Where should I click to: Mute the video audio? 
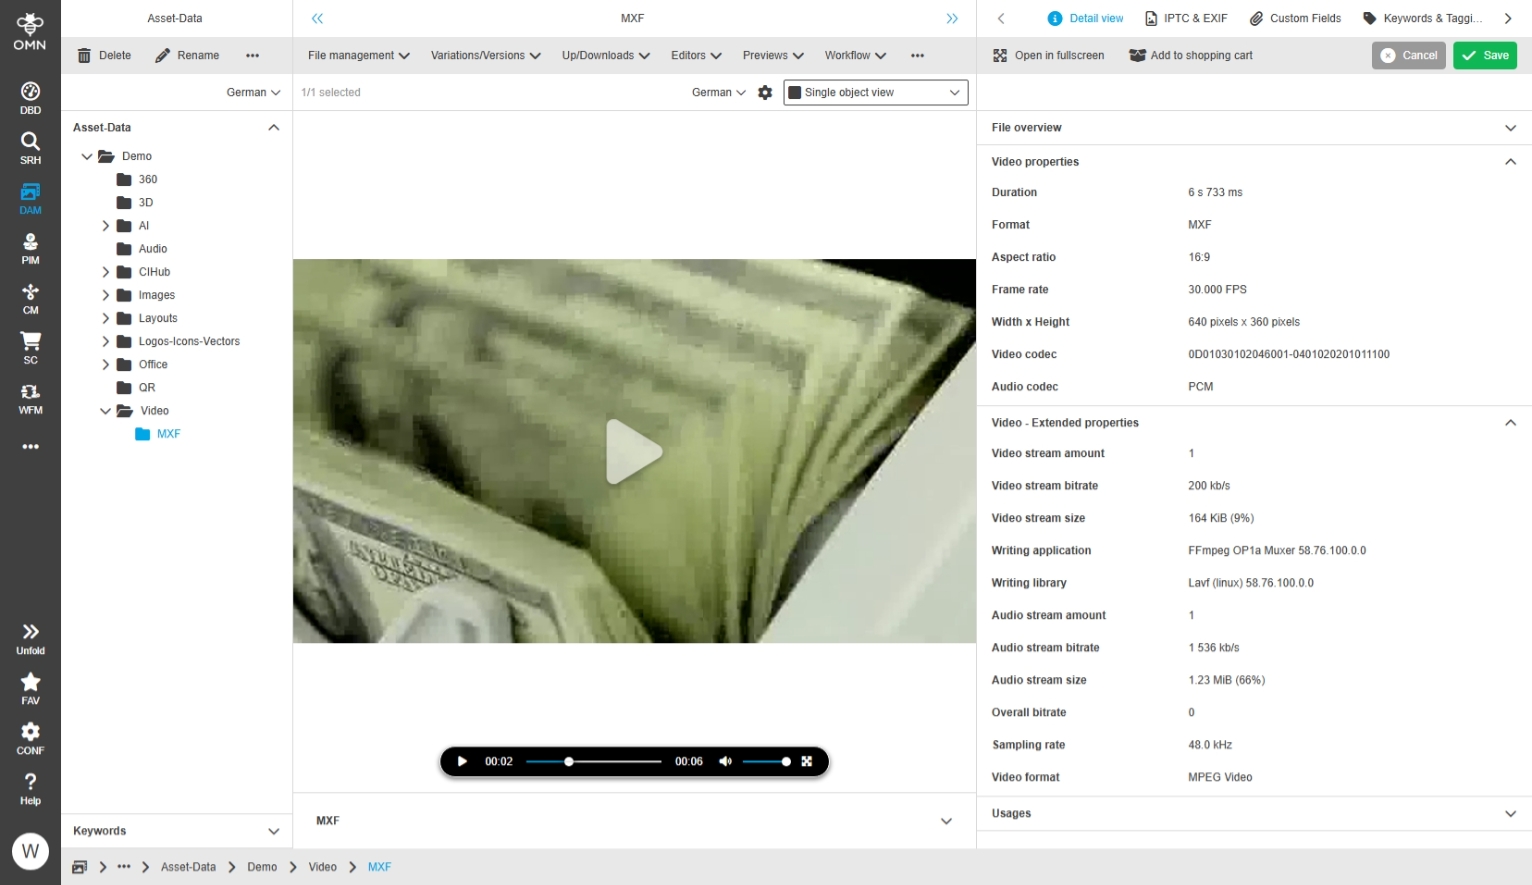[x=725, y=761]
